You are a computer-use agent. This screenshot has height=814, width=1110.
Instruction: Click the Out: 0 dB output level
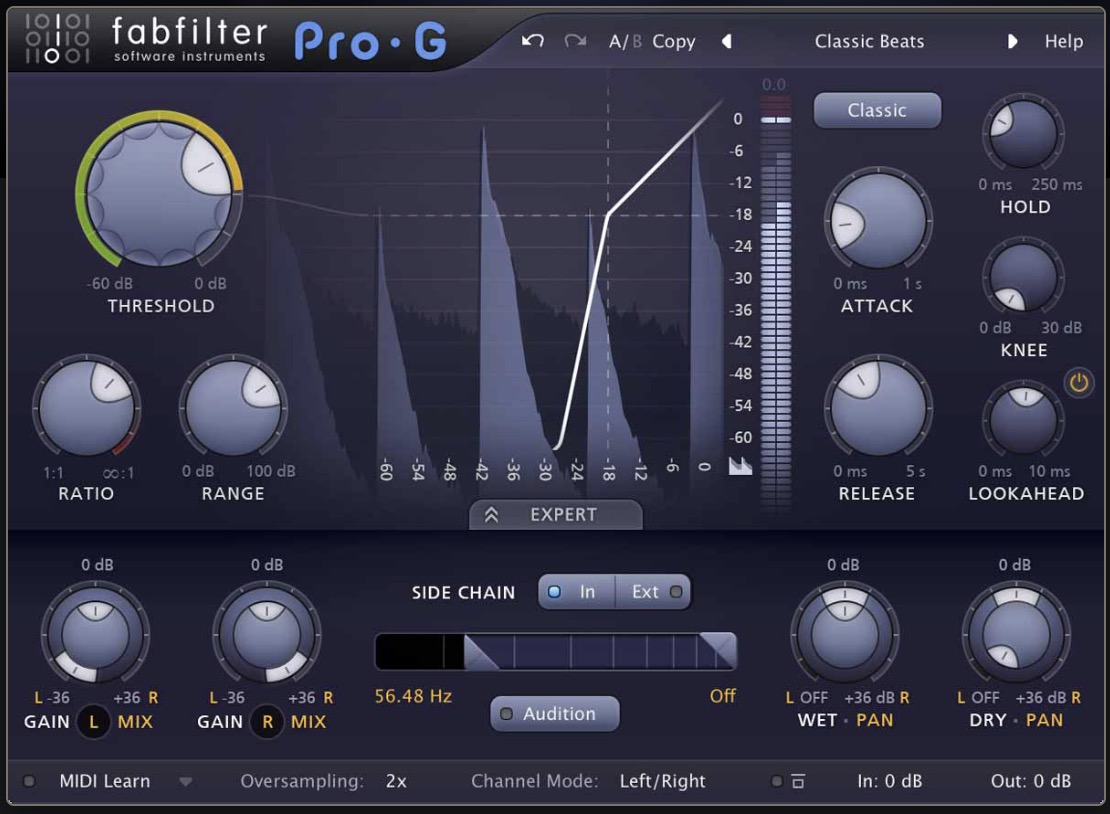pyautogui.click(x=1030, y=781)
